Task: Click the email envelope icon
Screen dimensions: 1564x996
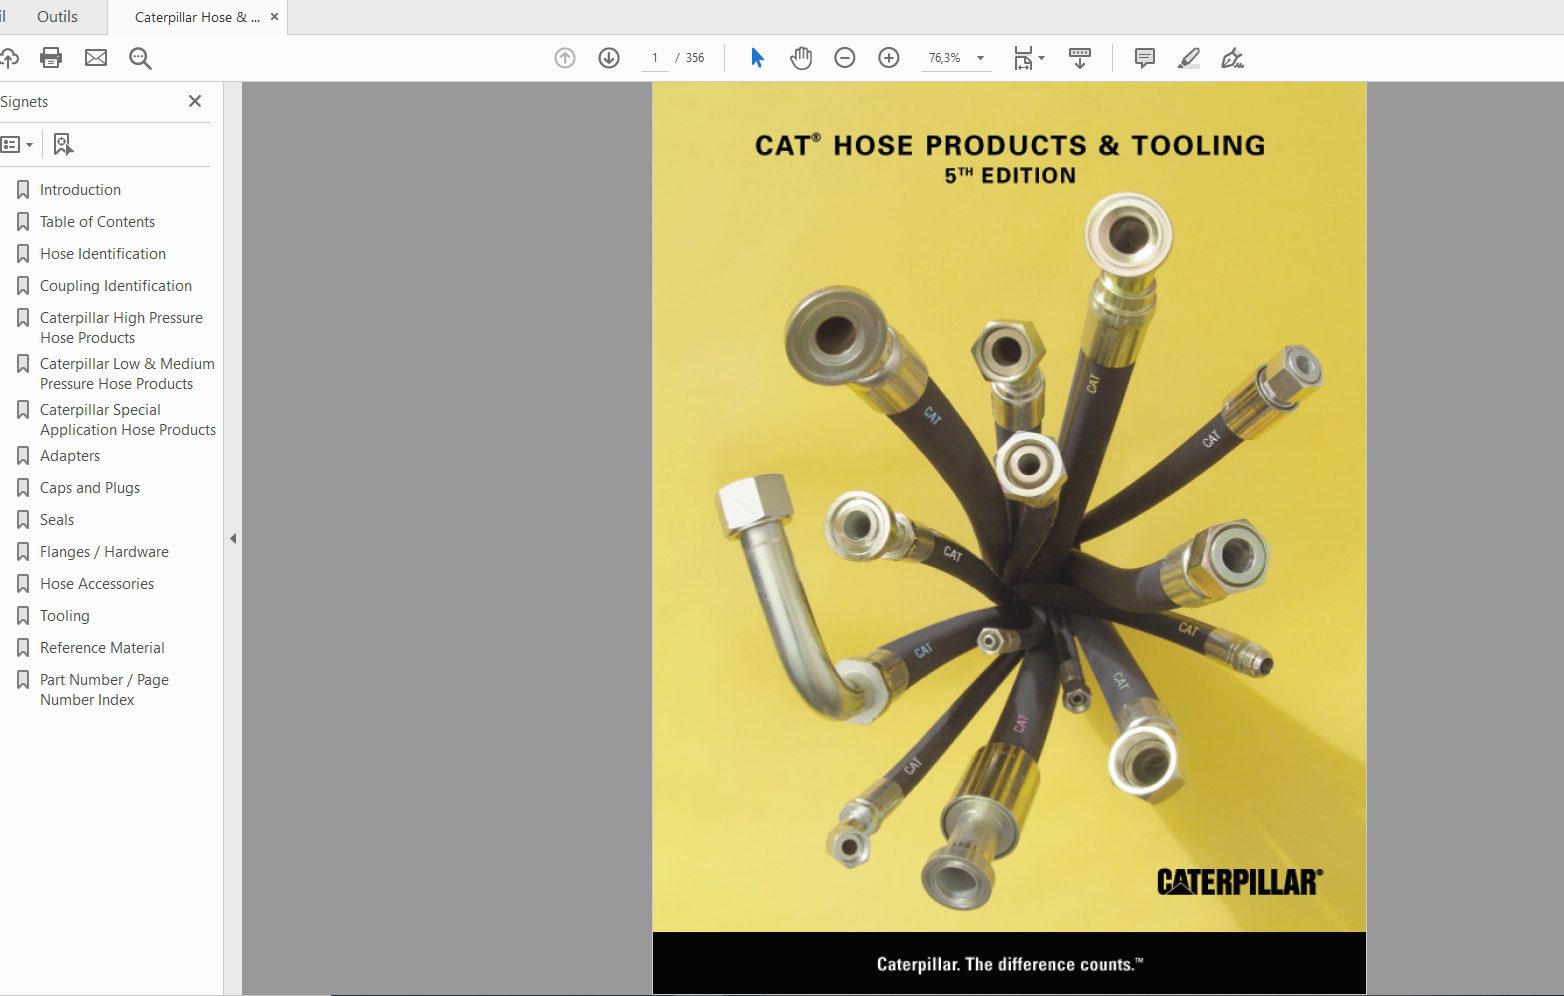Action: pos(96,58)
